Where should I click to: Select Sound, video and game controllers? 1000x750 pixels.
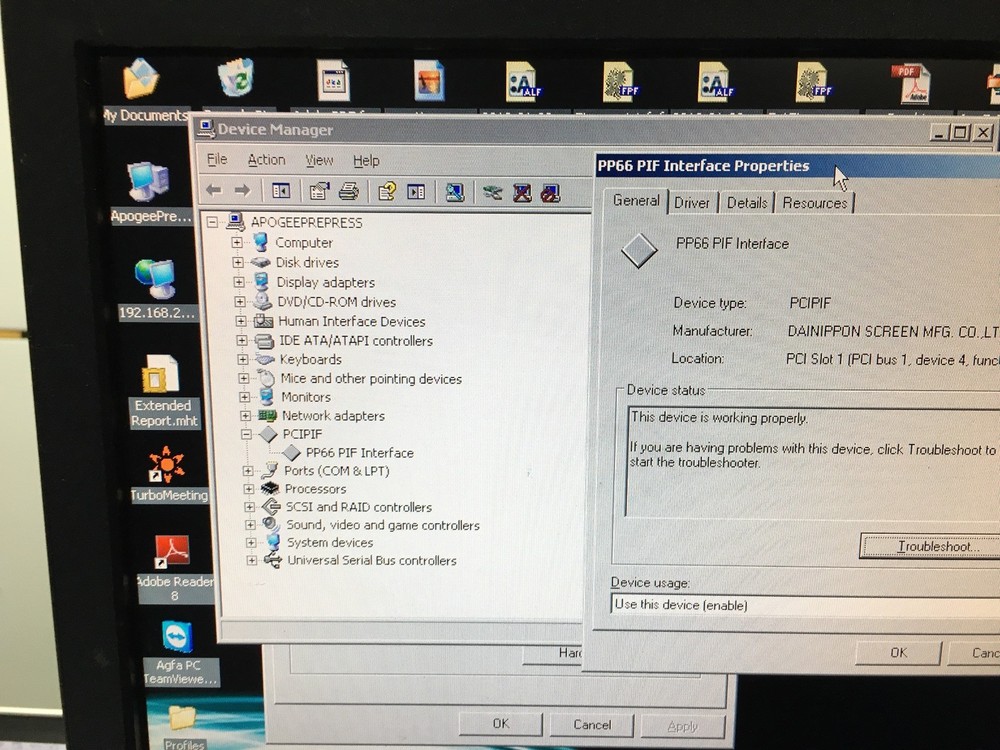click(x=383, y=525)
